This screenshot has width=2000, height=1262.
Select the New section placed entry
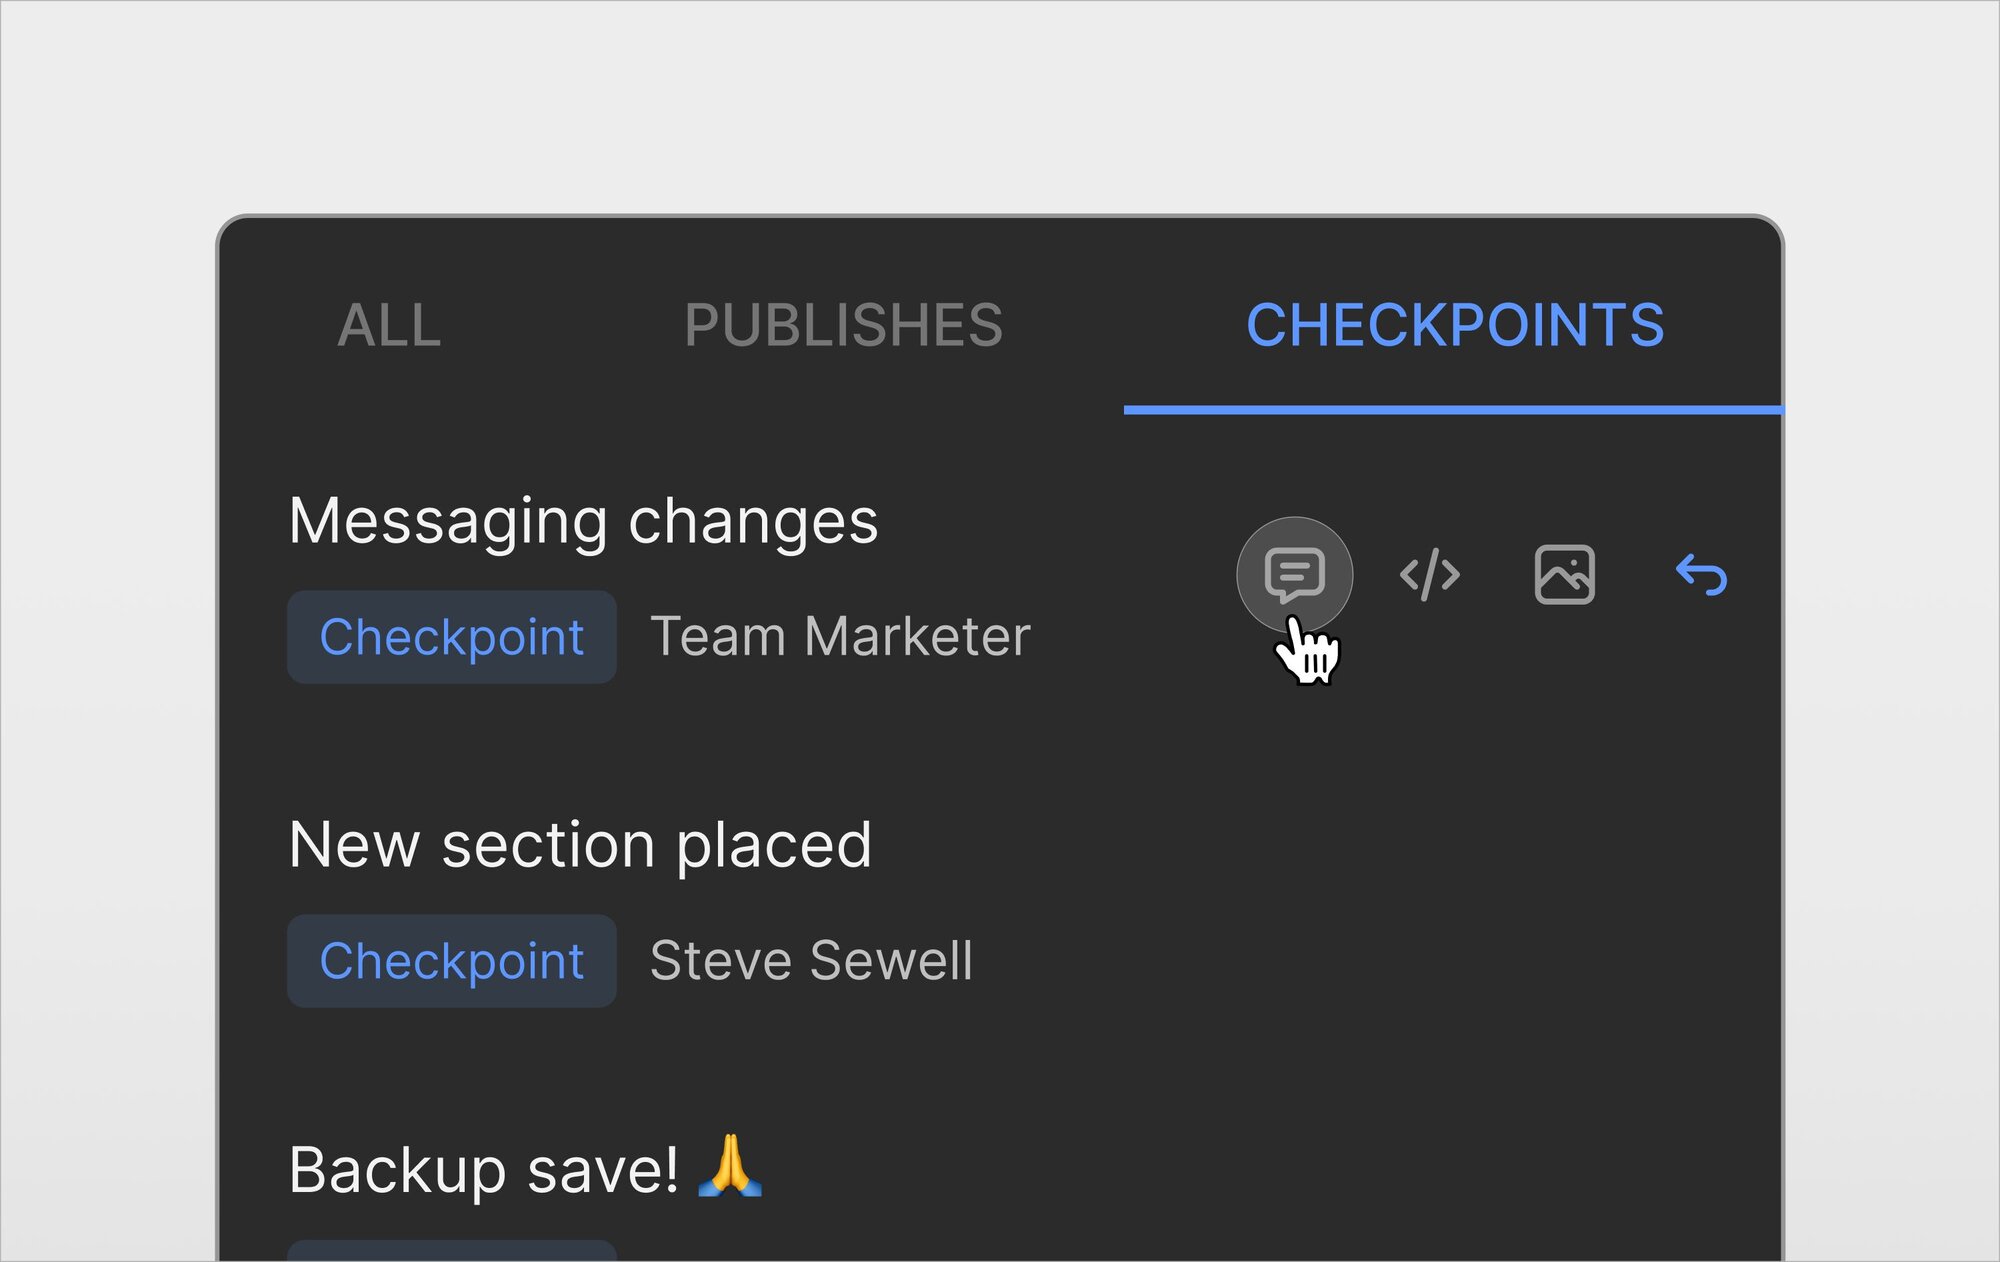coord(580,846)
